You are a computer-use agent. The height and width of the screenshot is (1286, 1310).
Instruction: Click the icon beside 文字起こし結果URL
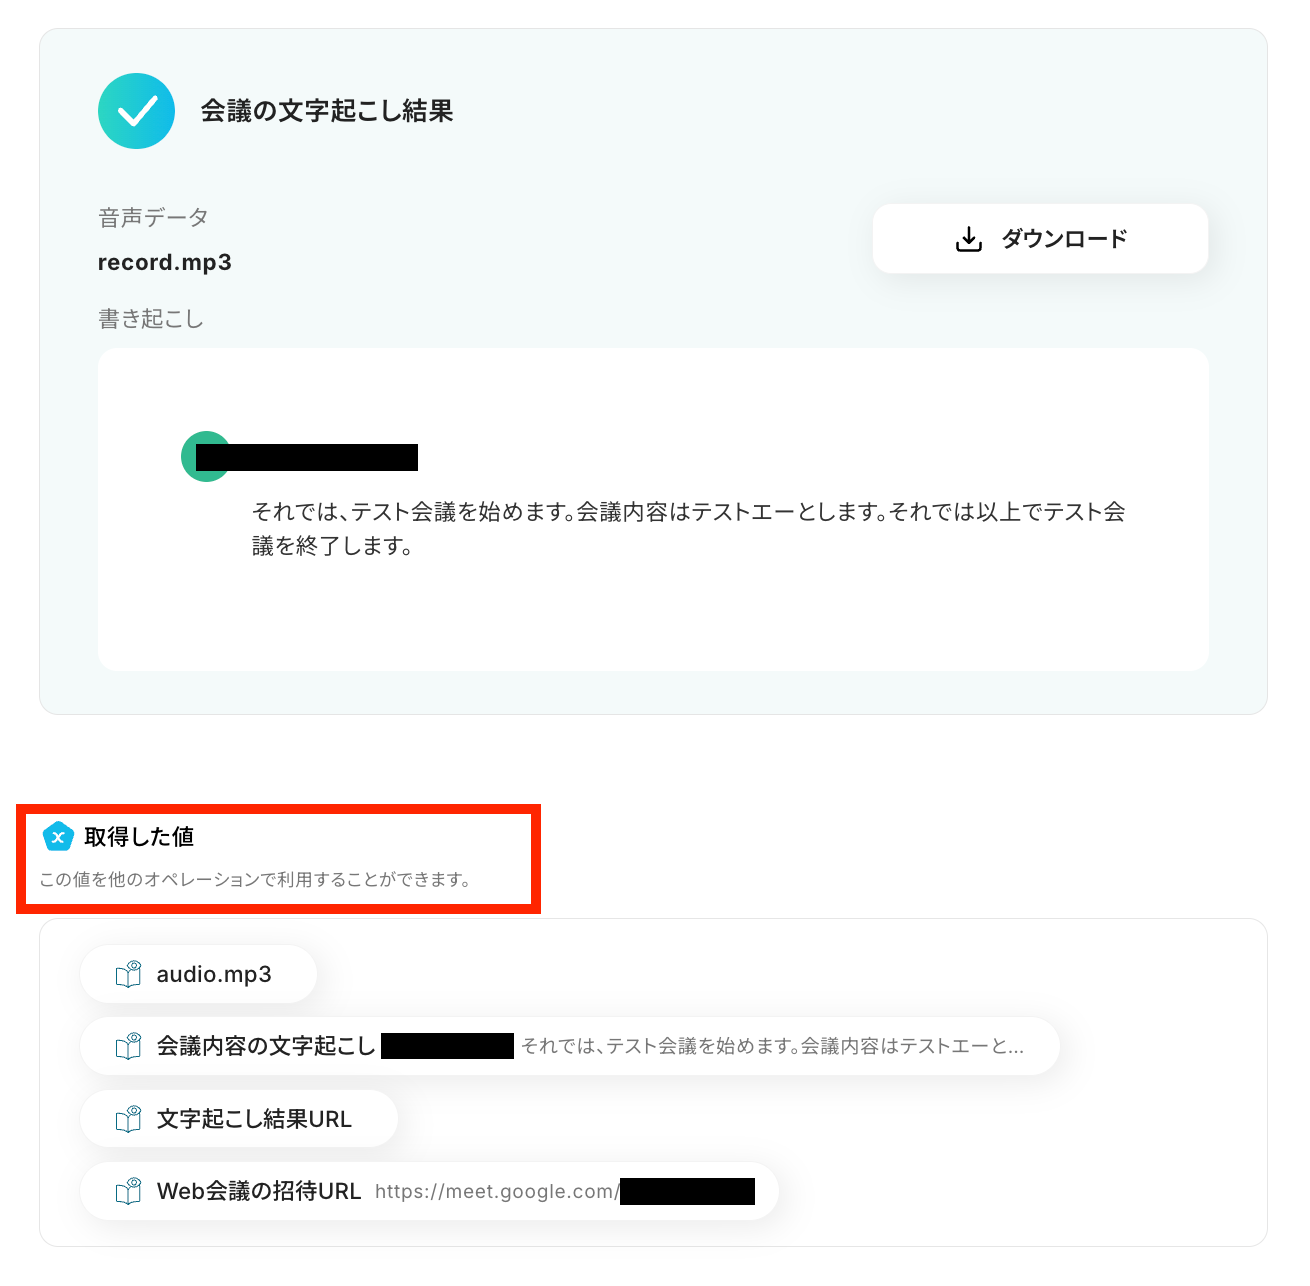click(129, 1119)
